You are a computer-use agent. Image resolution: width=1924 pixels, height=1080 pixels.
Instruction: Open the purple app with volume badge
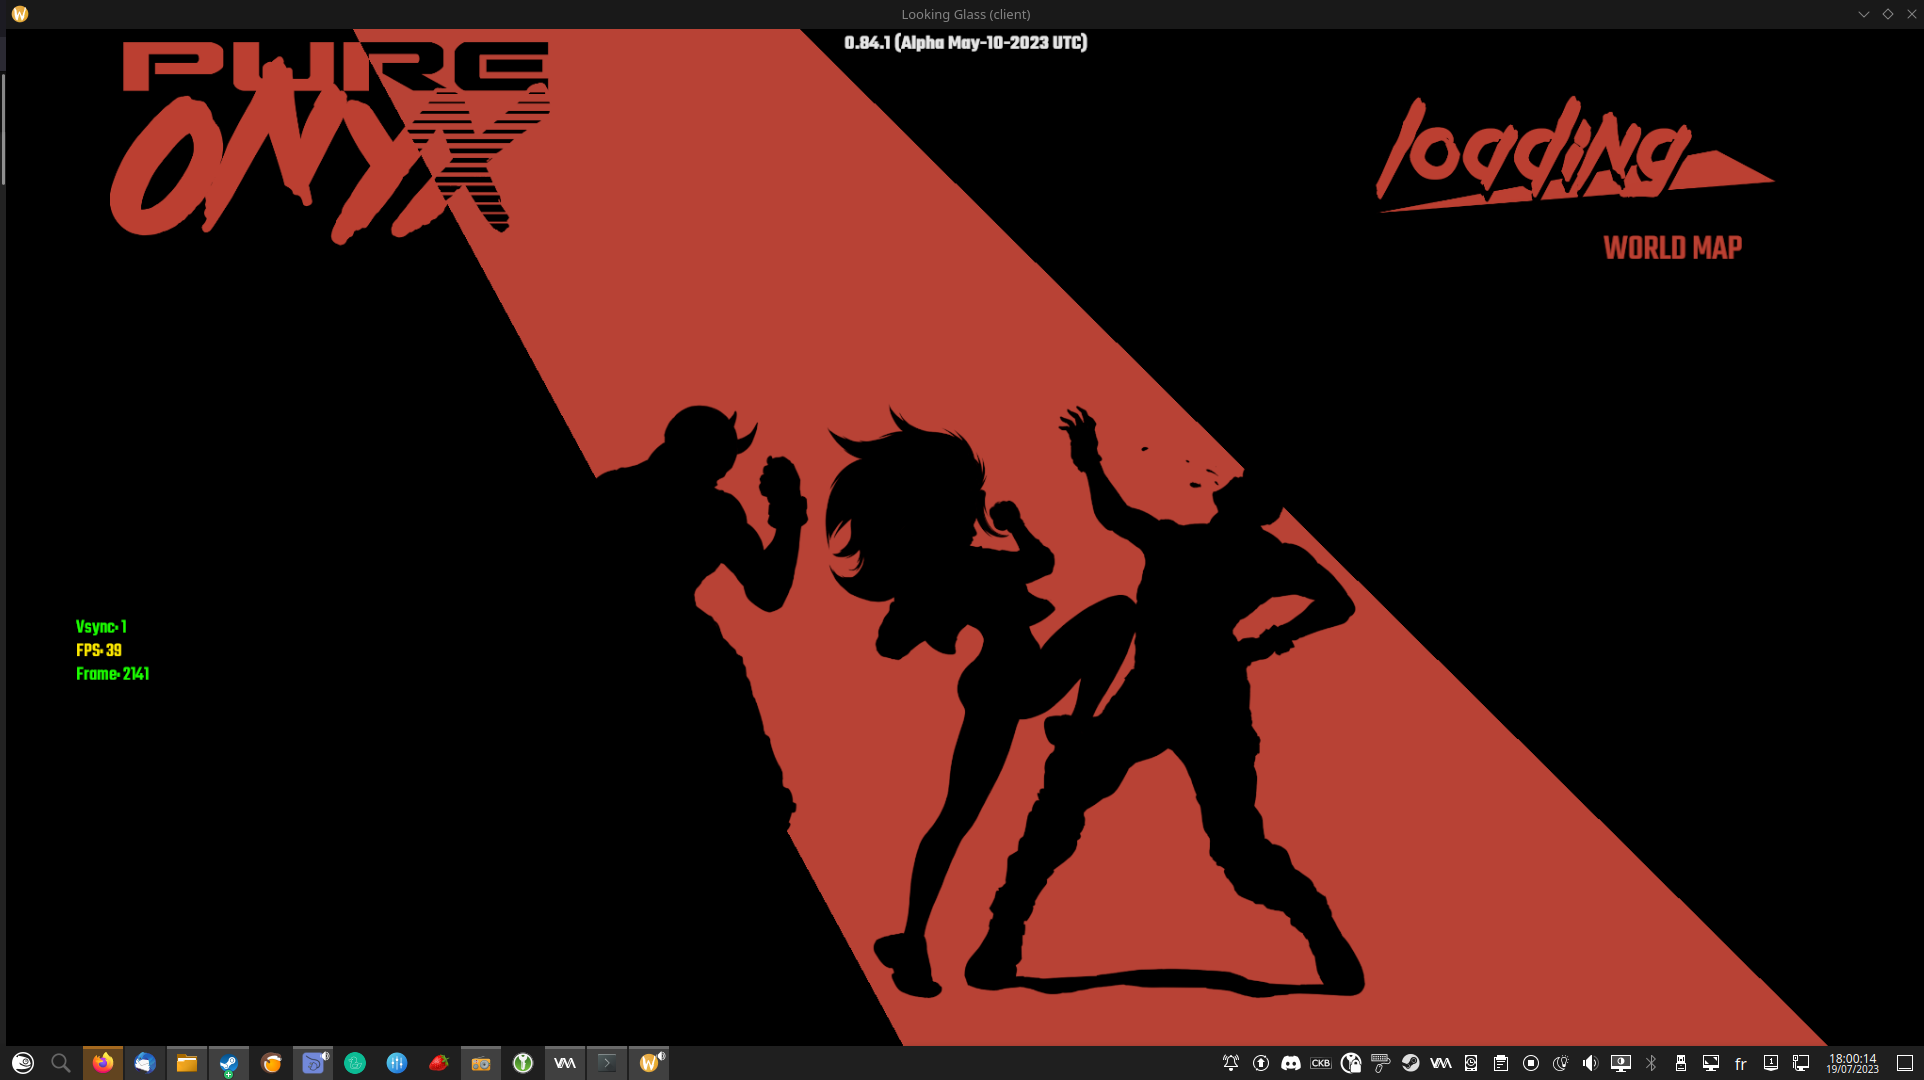coord(313,1063)
